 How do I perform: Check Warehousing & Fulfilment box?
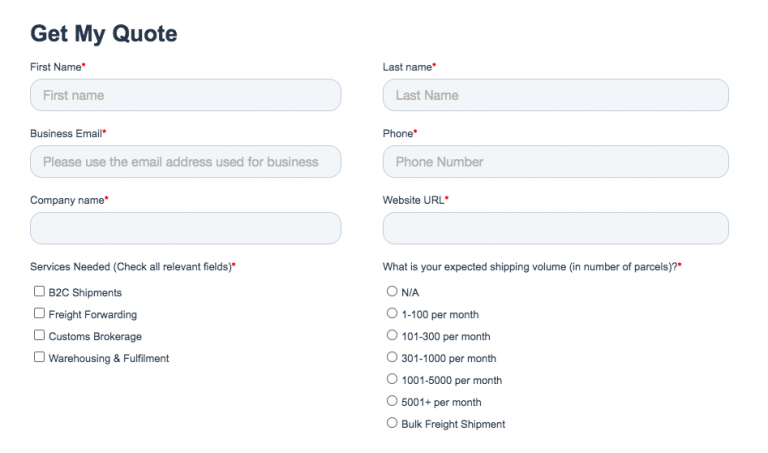tap(39, 358)
